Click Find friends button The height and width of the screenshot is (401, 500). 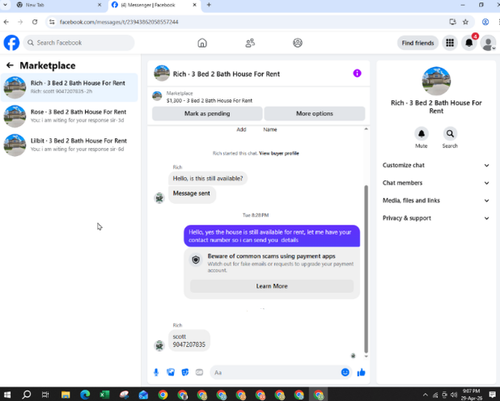point(418,43)
